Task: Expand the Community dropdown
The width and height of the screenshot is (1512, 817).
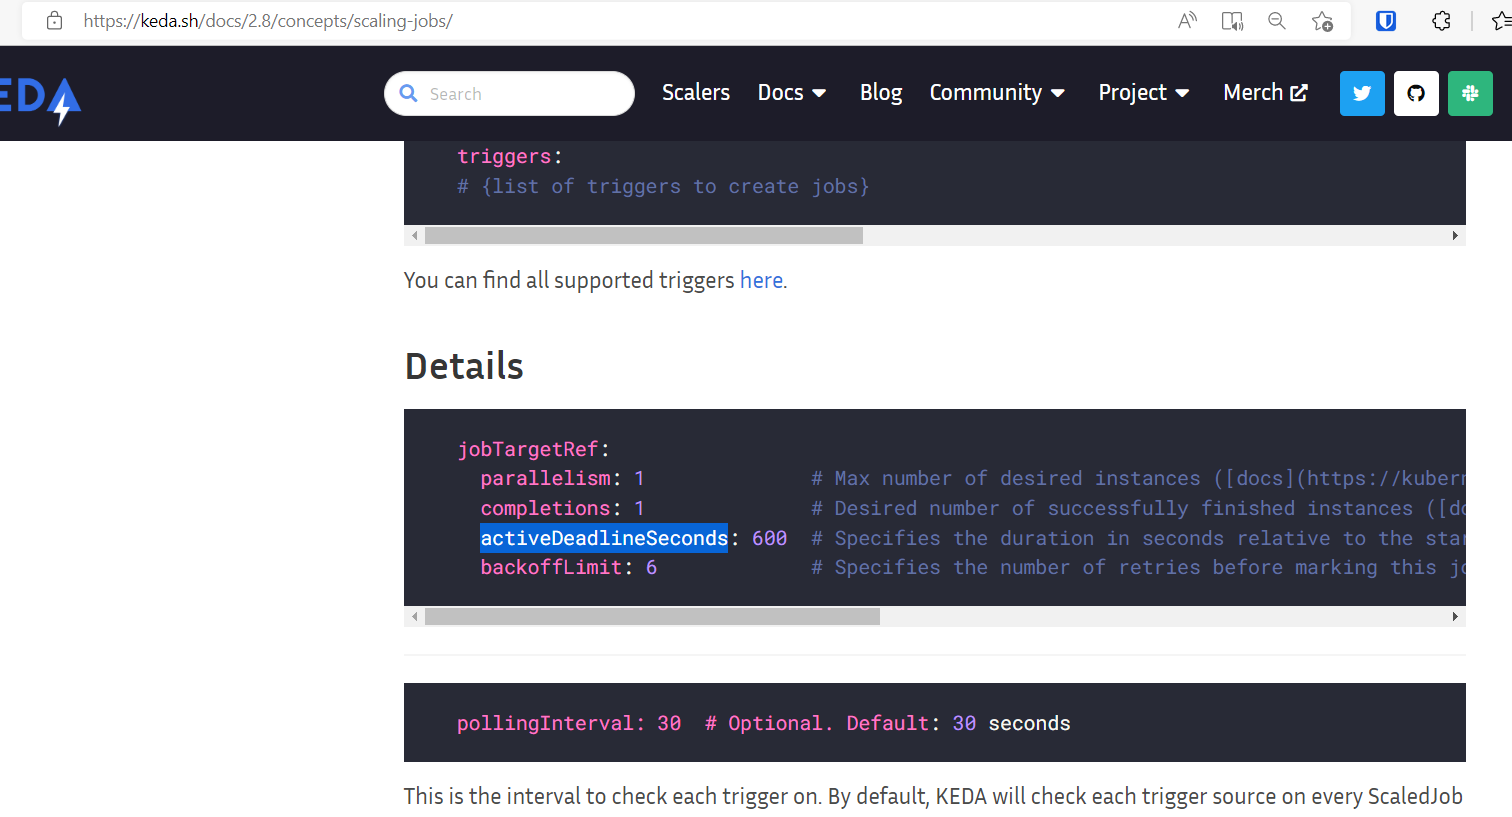Action: click(x=996, y=92)
